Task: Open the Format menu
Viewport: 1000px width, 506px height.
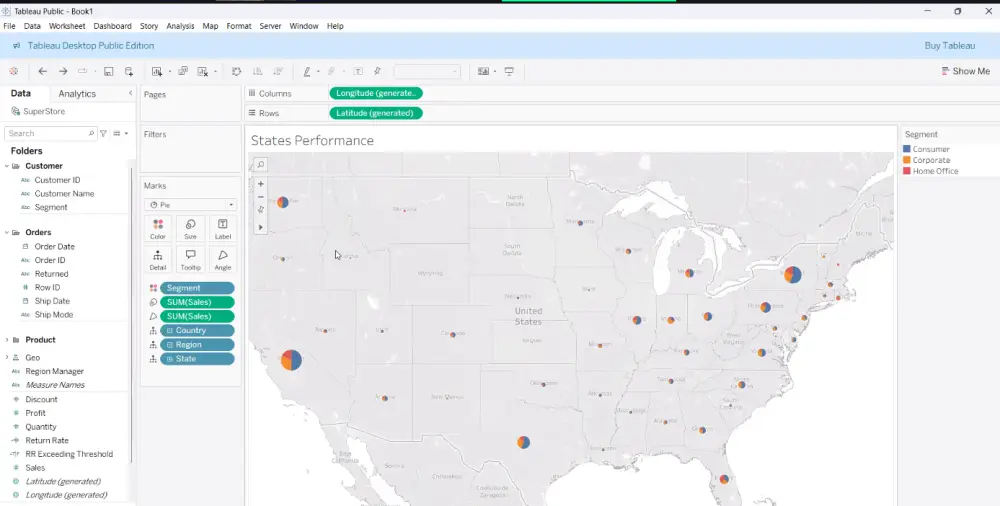Action: (239, 26)
